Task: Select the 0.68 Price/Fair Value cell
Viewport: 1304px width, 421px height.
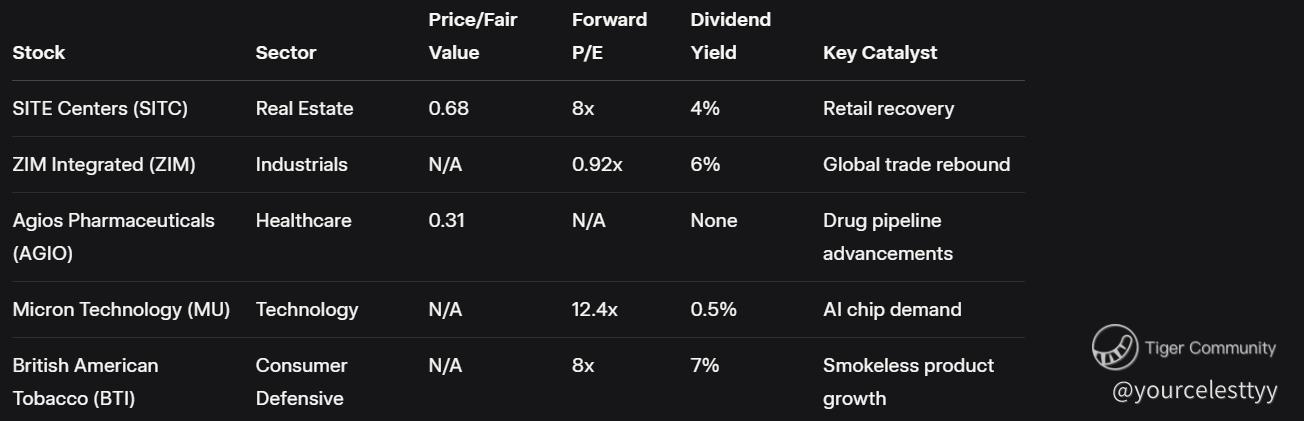Action: click(448, 108)
